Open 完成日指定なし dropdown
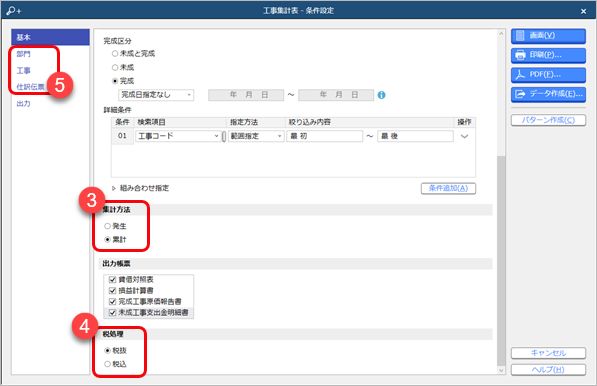 coord(156,95)
